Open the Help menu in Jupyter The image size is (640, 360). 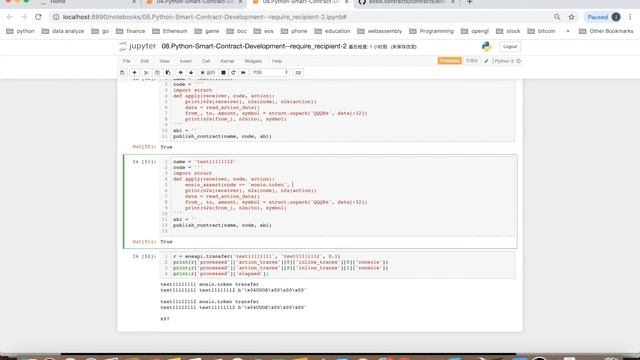coord(277,61)
